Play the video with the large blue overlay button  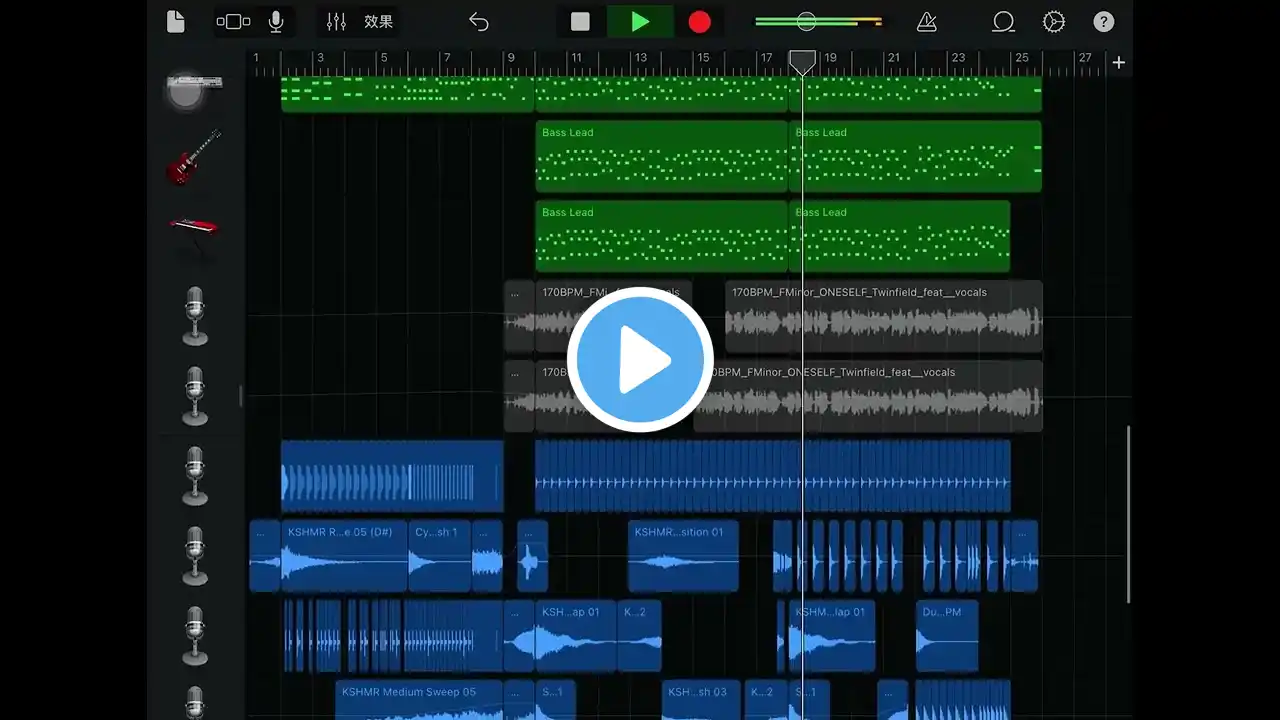[640, 360]
